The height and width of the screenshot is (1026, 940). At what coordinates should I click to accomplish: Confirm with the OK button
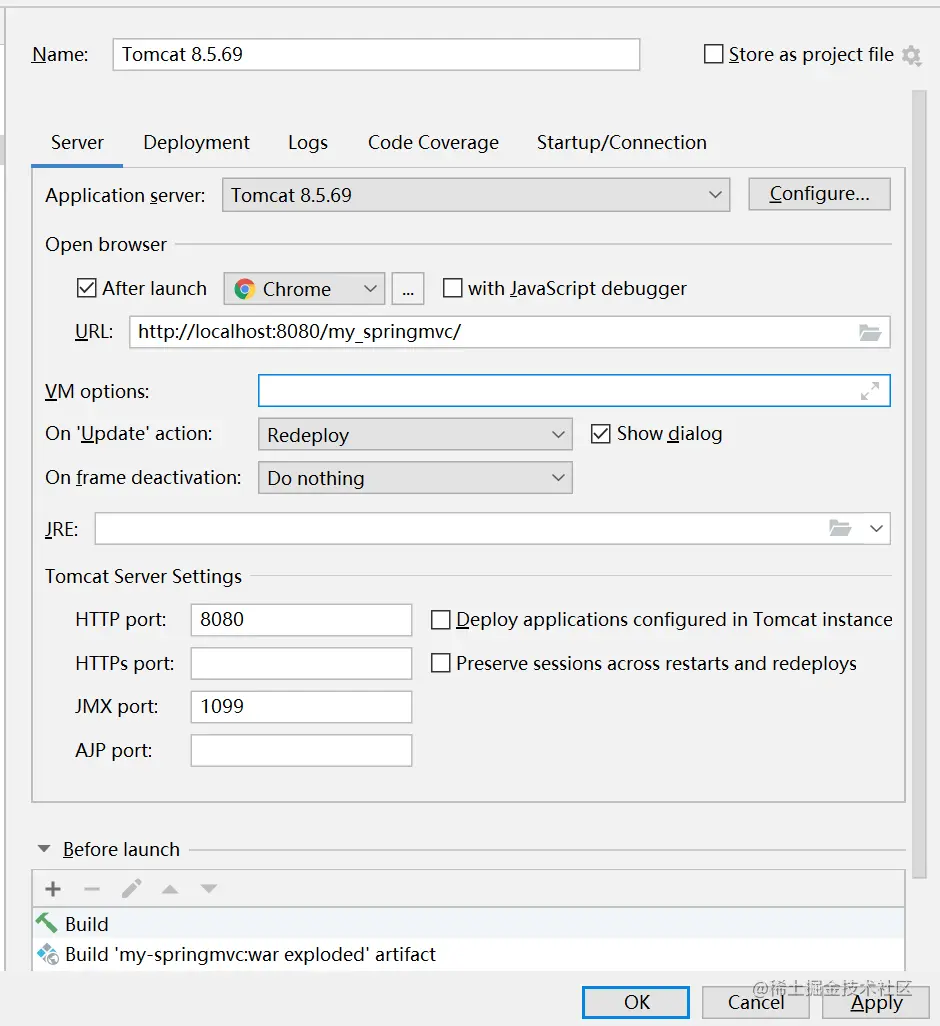pos(636,1002)
